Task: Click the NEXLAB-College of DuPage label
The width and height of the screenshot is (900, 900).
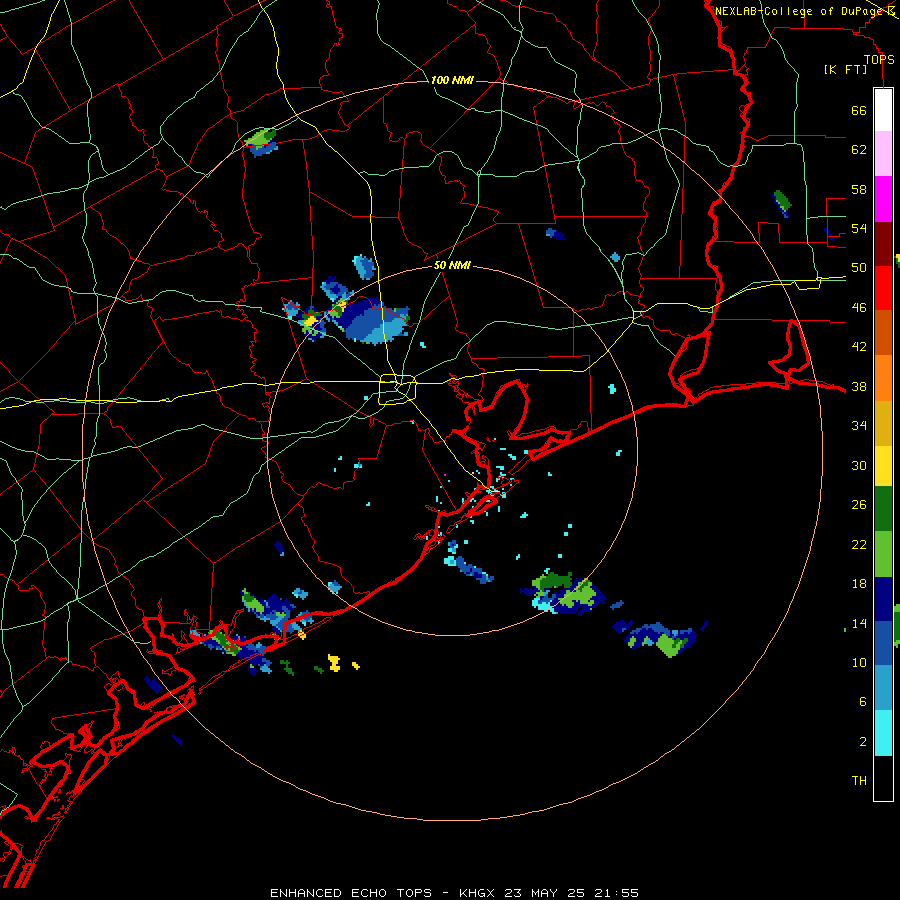Action: click(x=800, y=11)
